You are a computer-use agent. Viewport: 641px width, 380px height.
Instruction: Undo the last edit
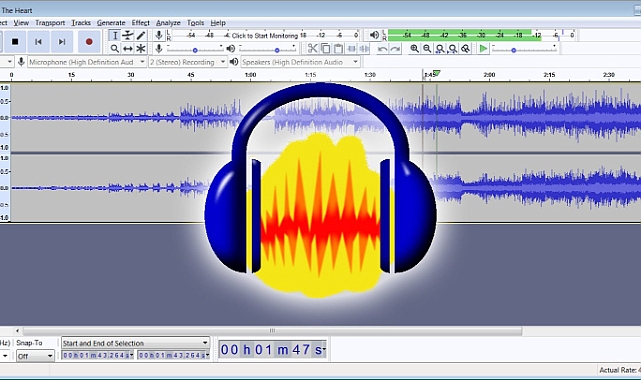(x=382, y=49)
